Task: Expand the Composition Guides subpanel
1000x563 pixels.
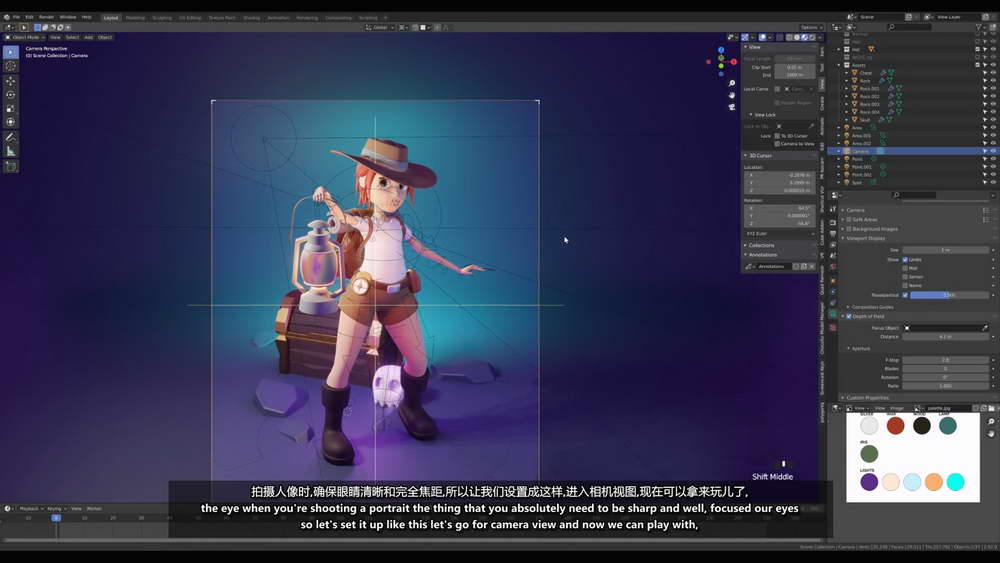Action: pos(848,307)
